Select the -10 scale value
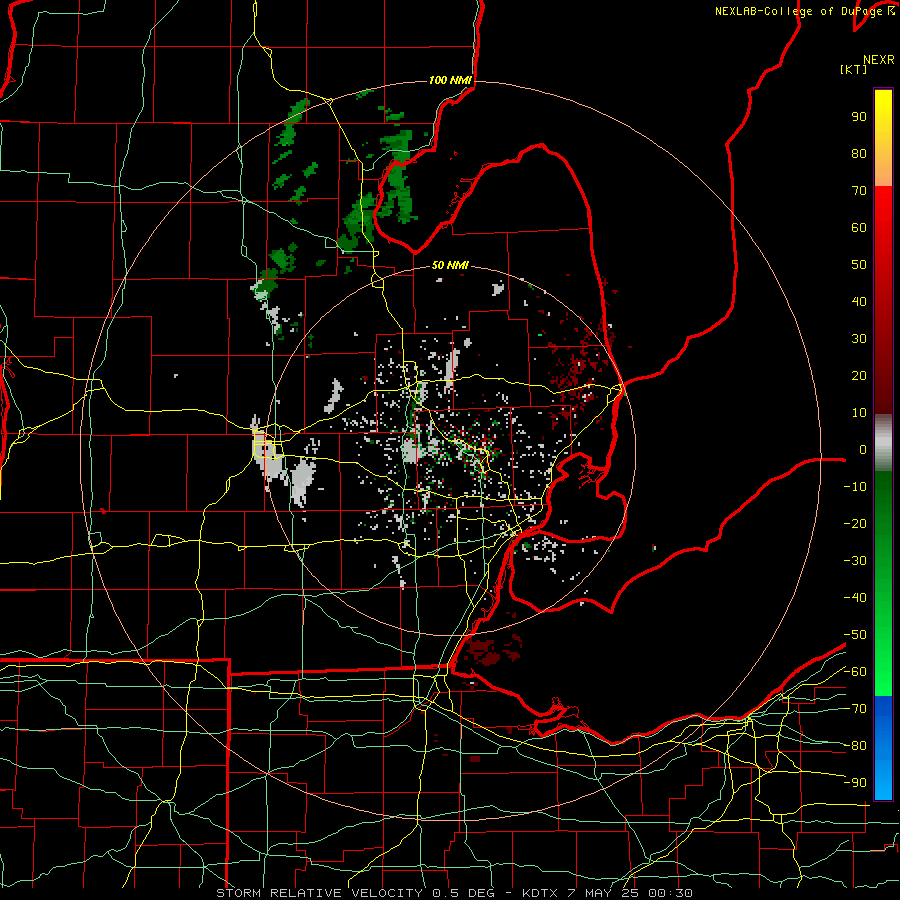The height and width of the screenshot is (900, 900). [x=855, y=487]
